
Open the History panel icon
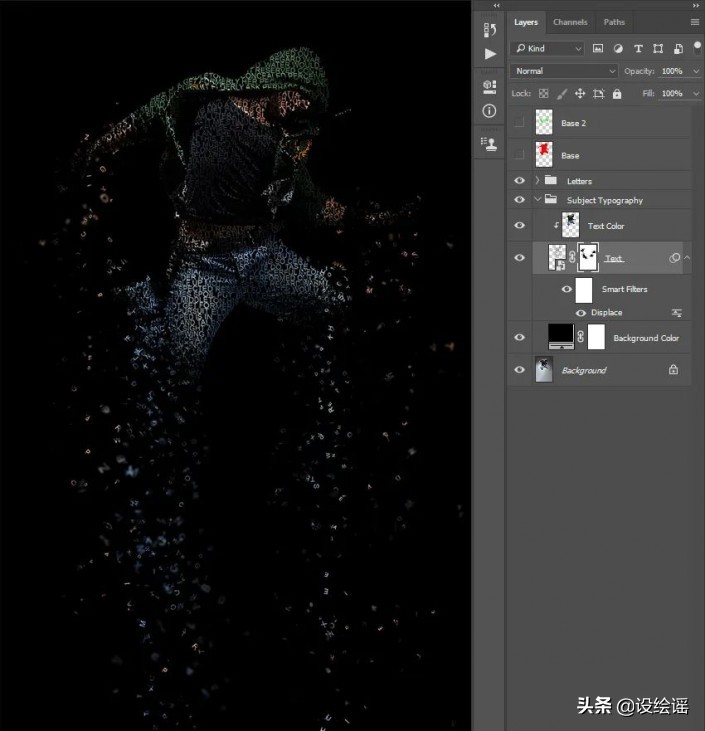[x=490, y=30]
